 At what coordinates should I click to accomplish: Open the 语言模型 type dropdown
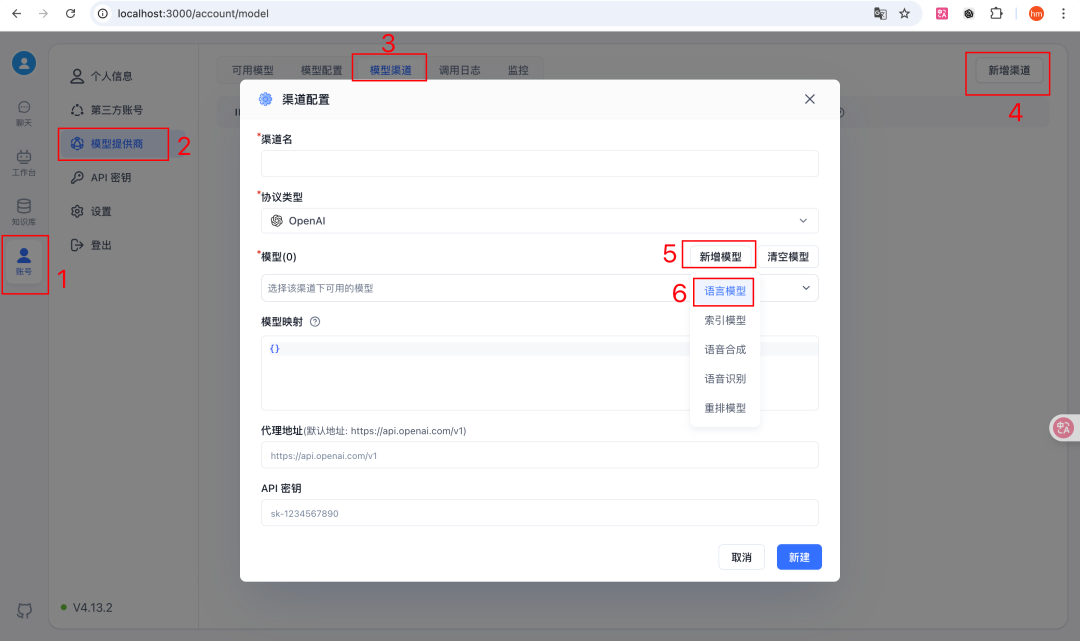[x=724, y=291]
